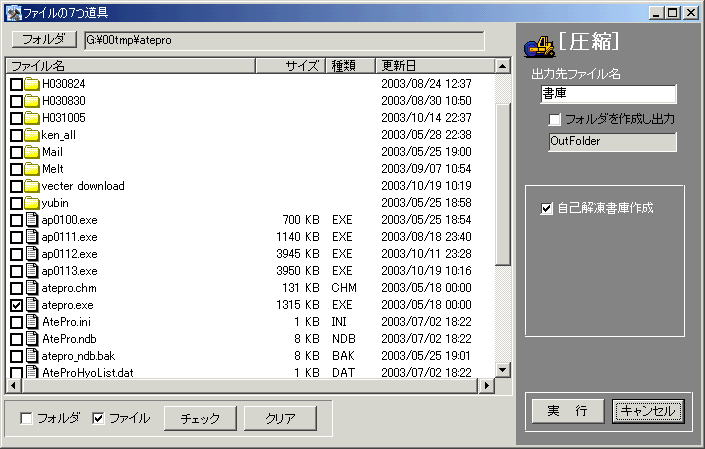Uncheck 自己解凍書庫作成 option

[546, 208]
